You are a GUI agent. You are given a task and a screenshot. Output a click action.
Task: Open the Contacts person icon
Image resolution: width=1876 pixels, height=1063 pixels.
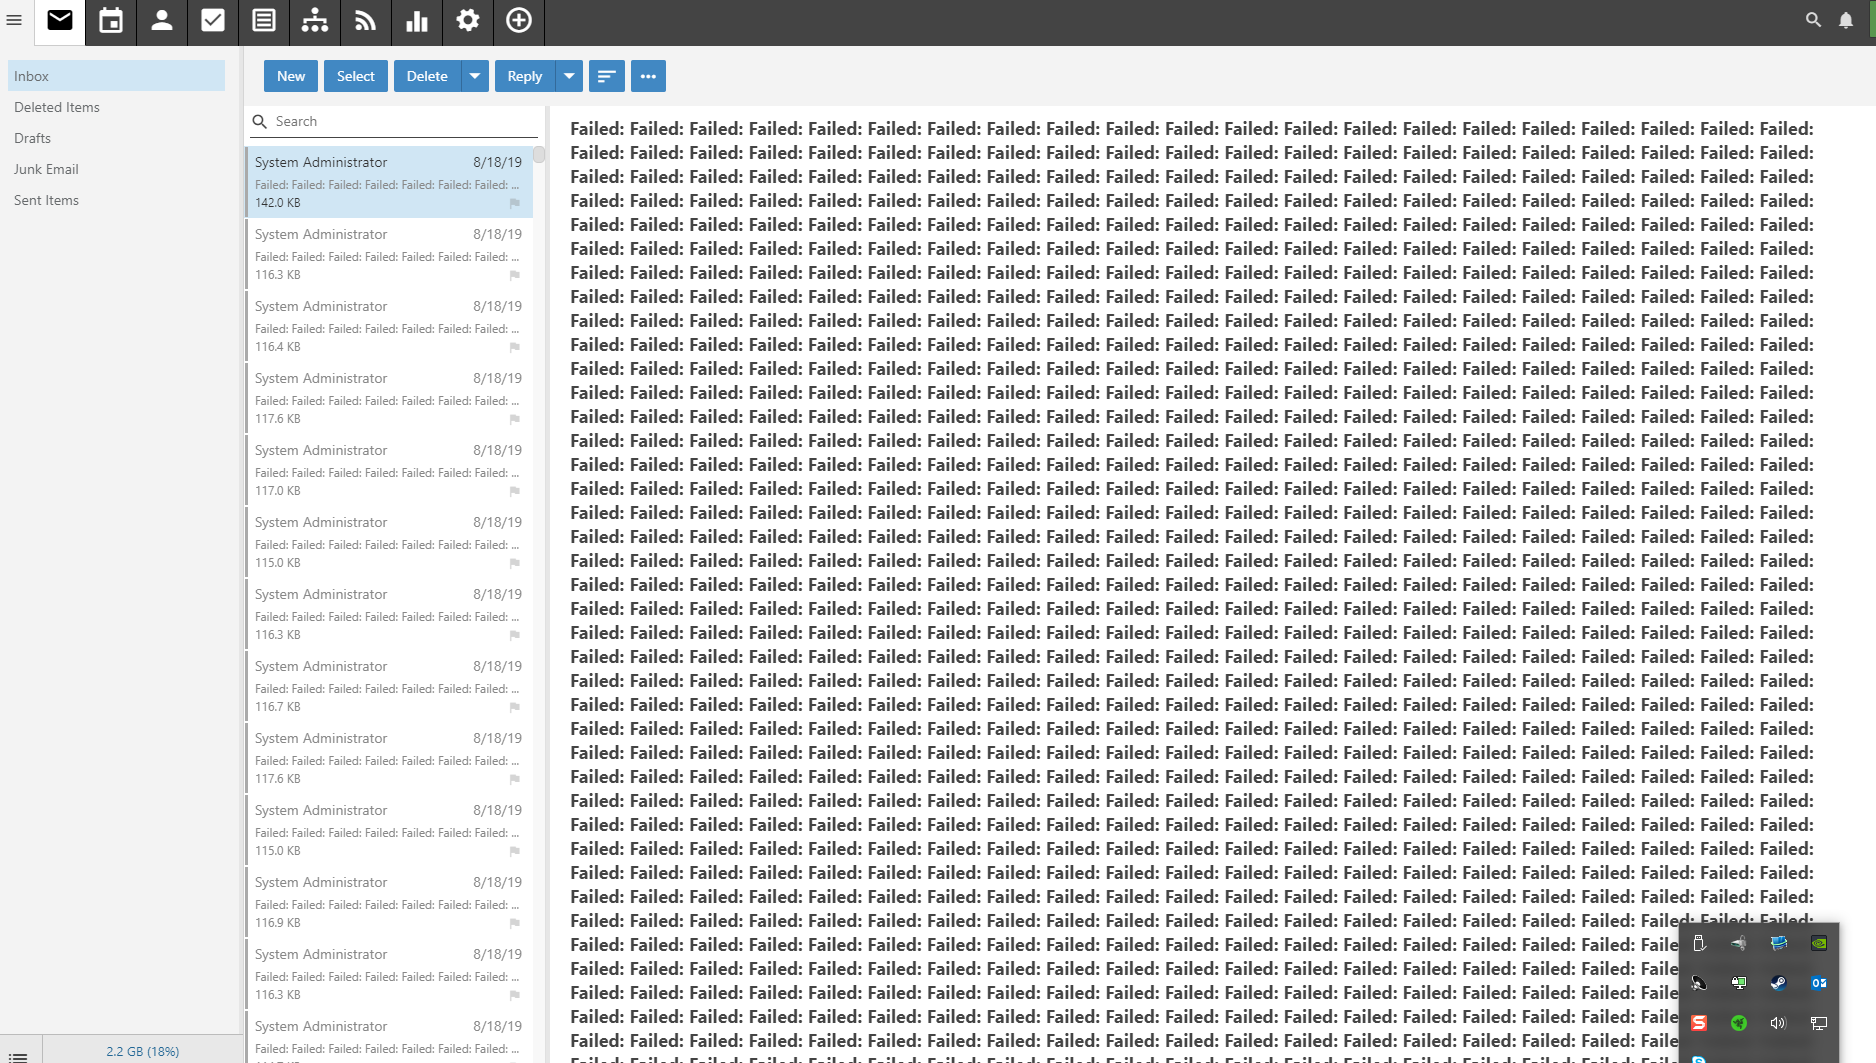(x=162, y=21)
